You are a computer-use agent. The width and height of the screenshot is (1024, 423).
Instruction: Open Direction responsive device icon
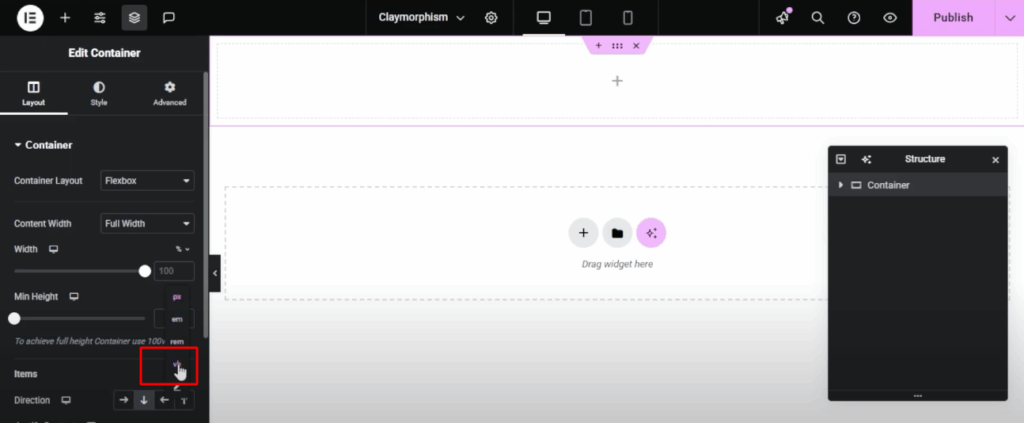[65, 400]
